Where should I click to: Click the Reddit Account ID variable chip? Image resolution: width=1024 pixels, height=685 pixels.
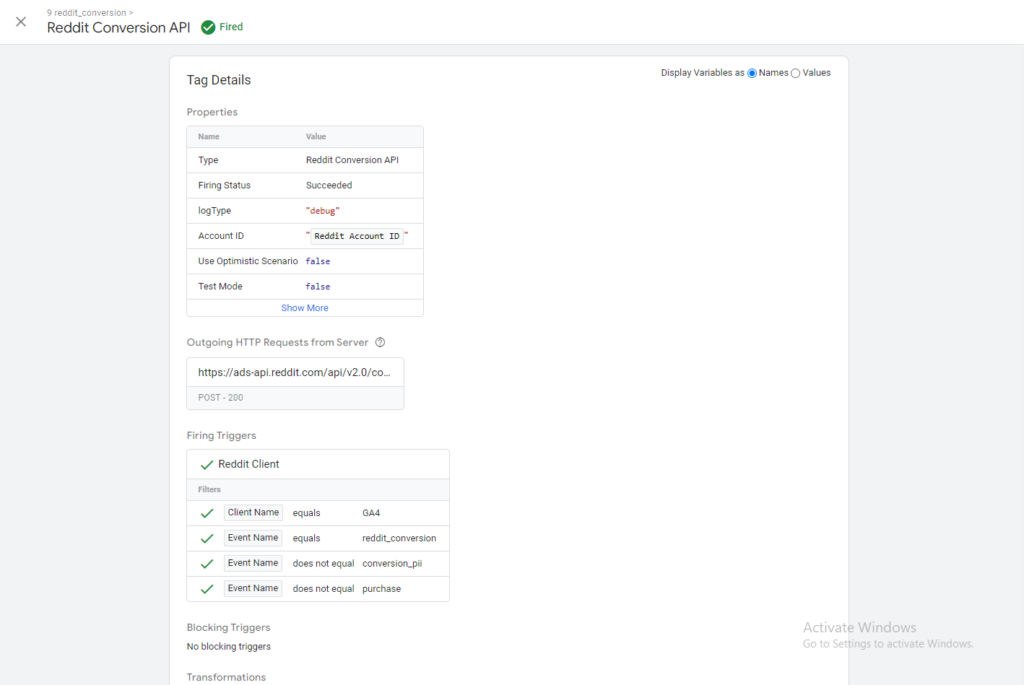coord(357,236)
